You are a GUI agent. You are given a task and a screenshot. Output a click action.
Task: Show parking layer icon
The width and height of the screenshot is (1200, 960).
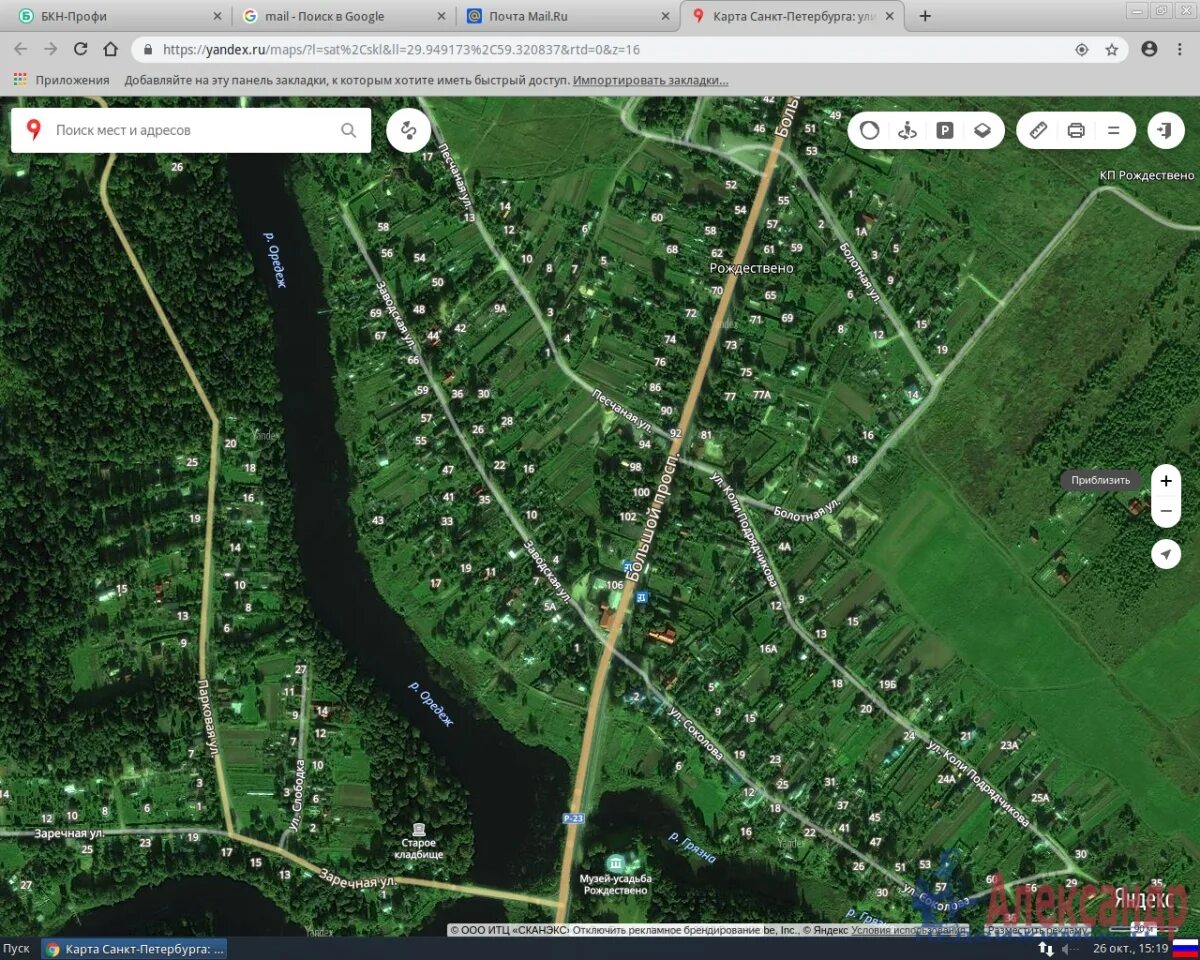point(945,130)
